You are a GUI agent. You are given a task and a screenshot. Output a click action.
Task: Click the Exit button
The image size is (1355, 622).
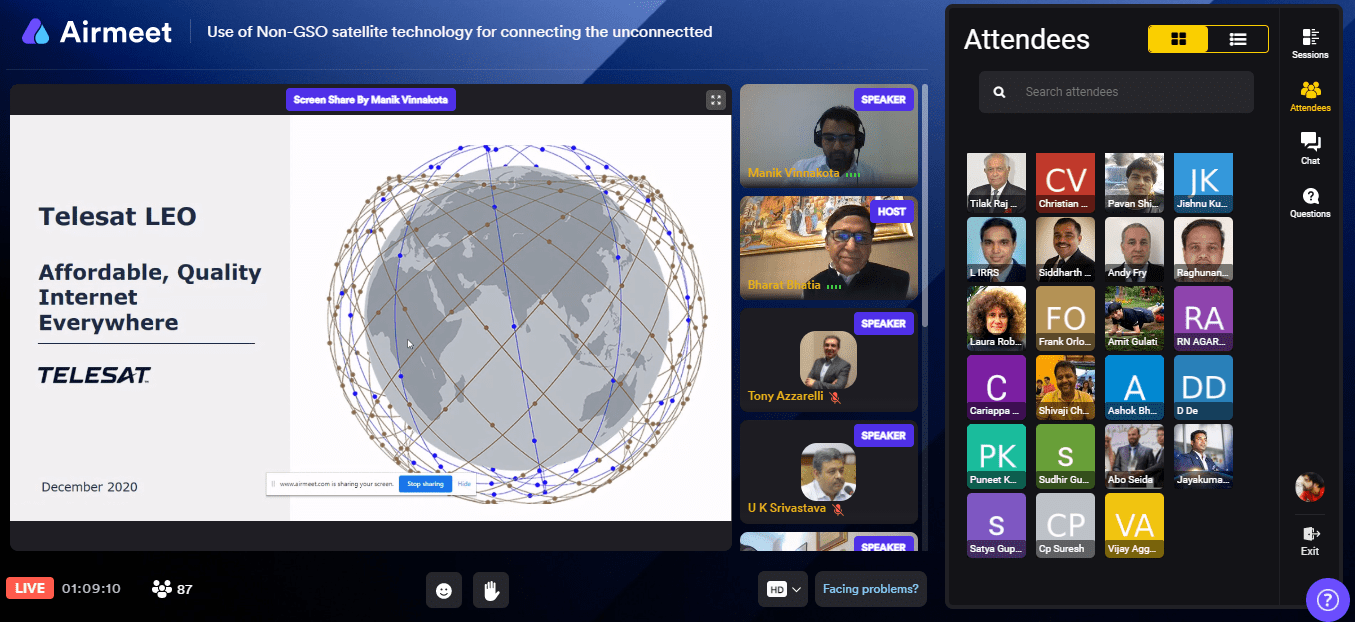[x=1310, y=541]
